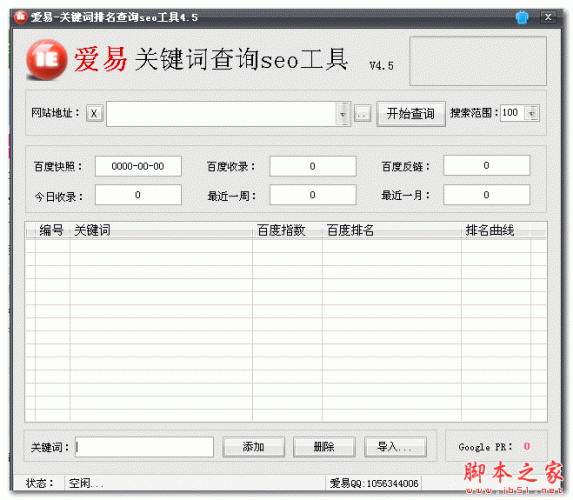The image size is (573, 500).
Task: Click the 关键词 input box at bottom
Action: (x=145, y=447)
